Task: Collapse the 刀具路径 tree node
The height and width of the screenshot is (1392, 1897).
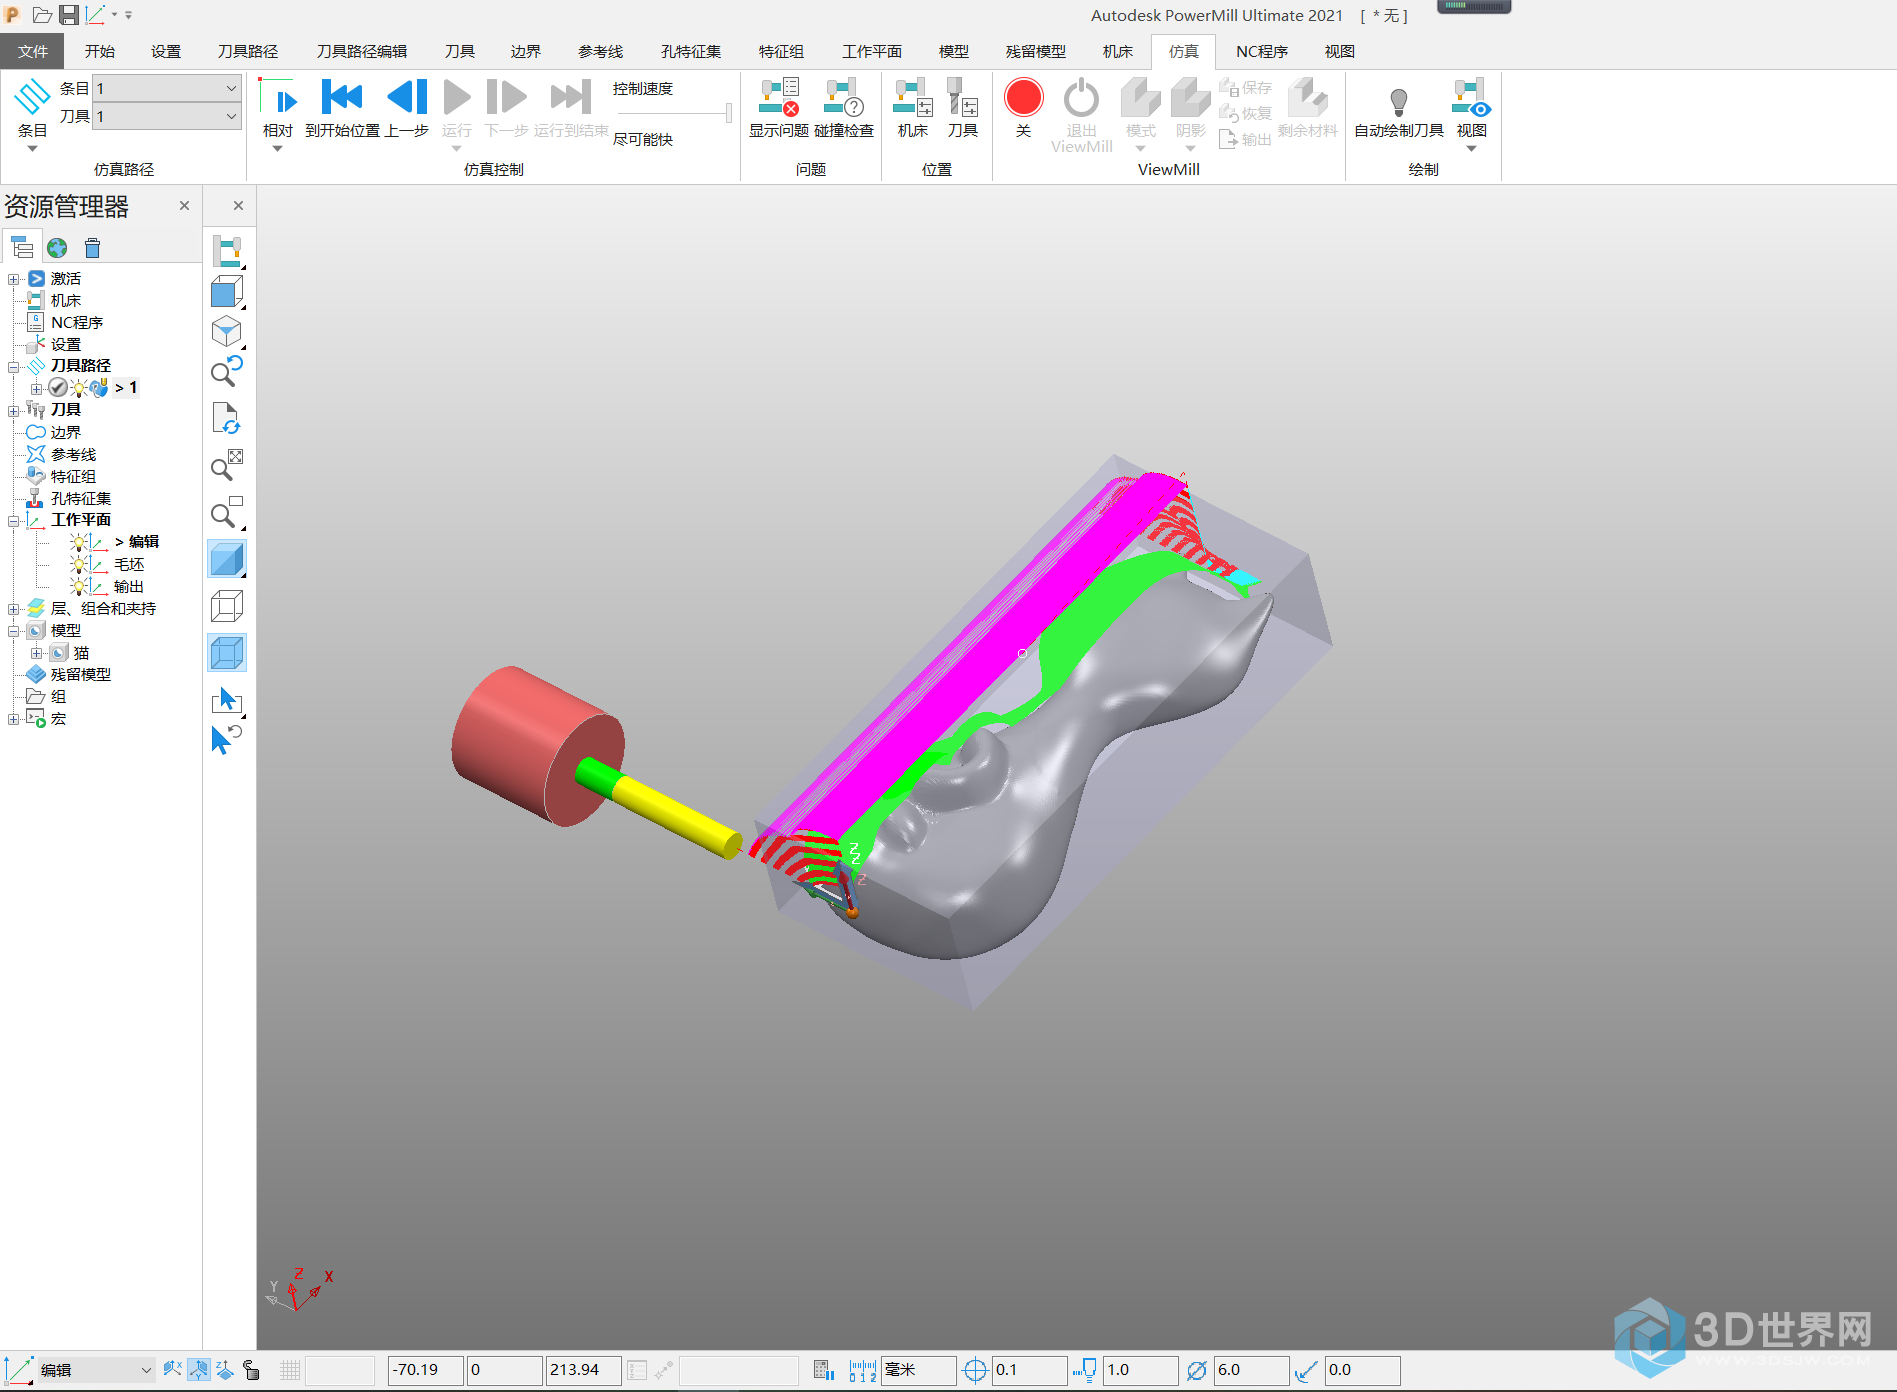Action: pyautogui.click(x=13, y=366)
